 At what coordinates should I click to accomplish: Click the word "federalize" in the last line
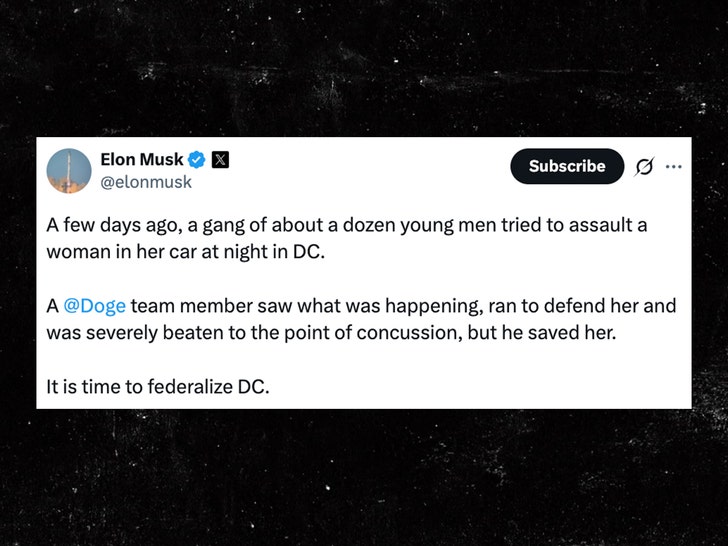click(187, 385)
